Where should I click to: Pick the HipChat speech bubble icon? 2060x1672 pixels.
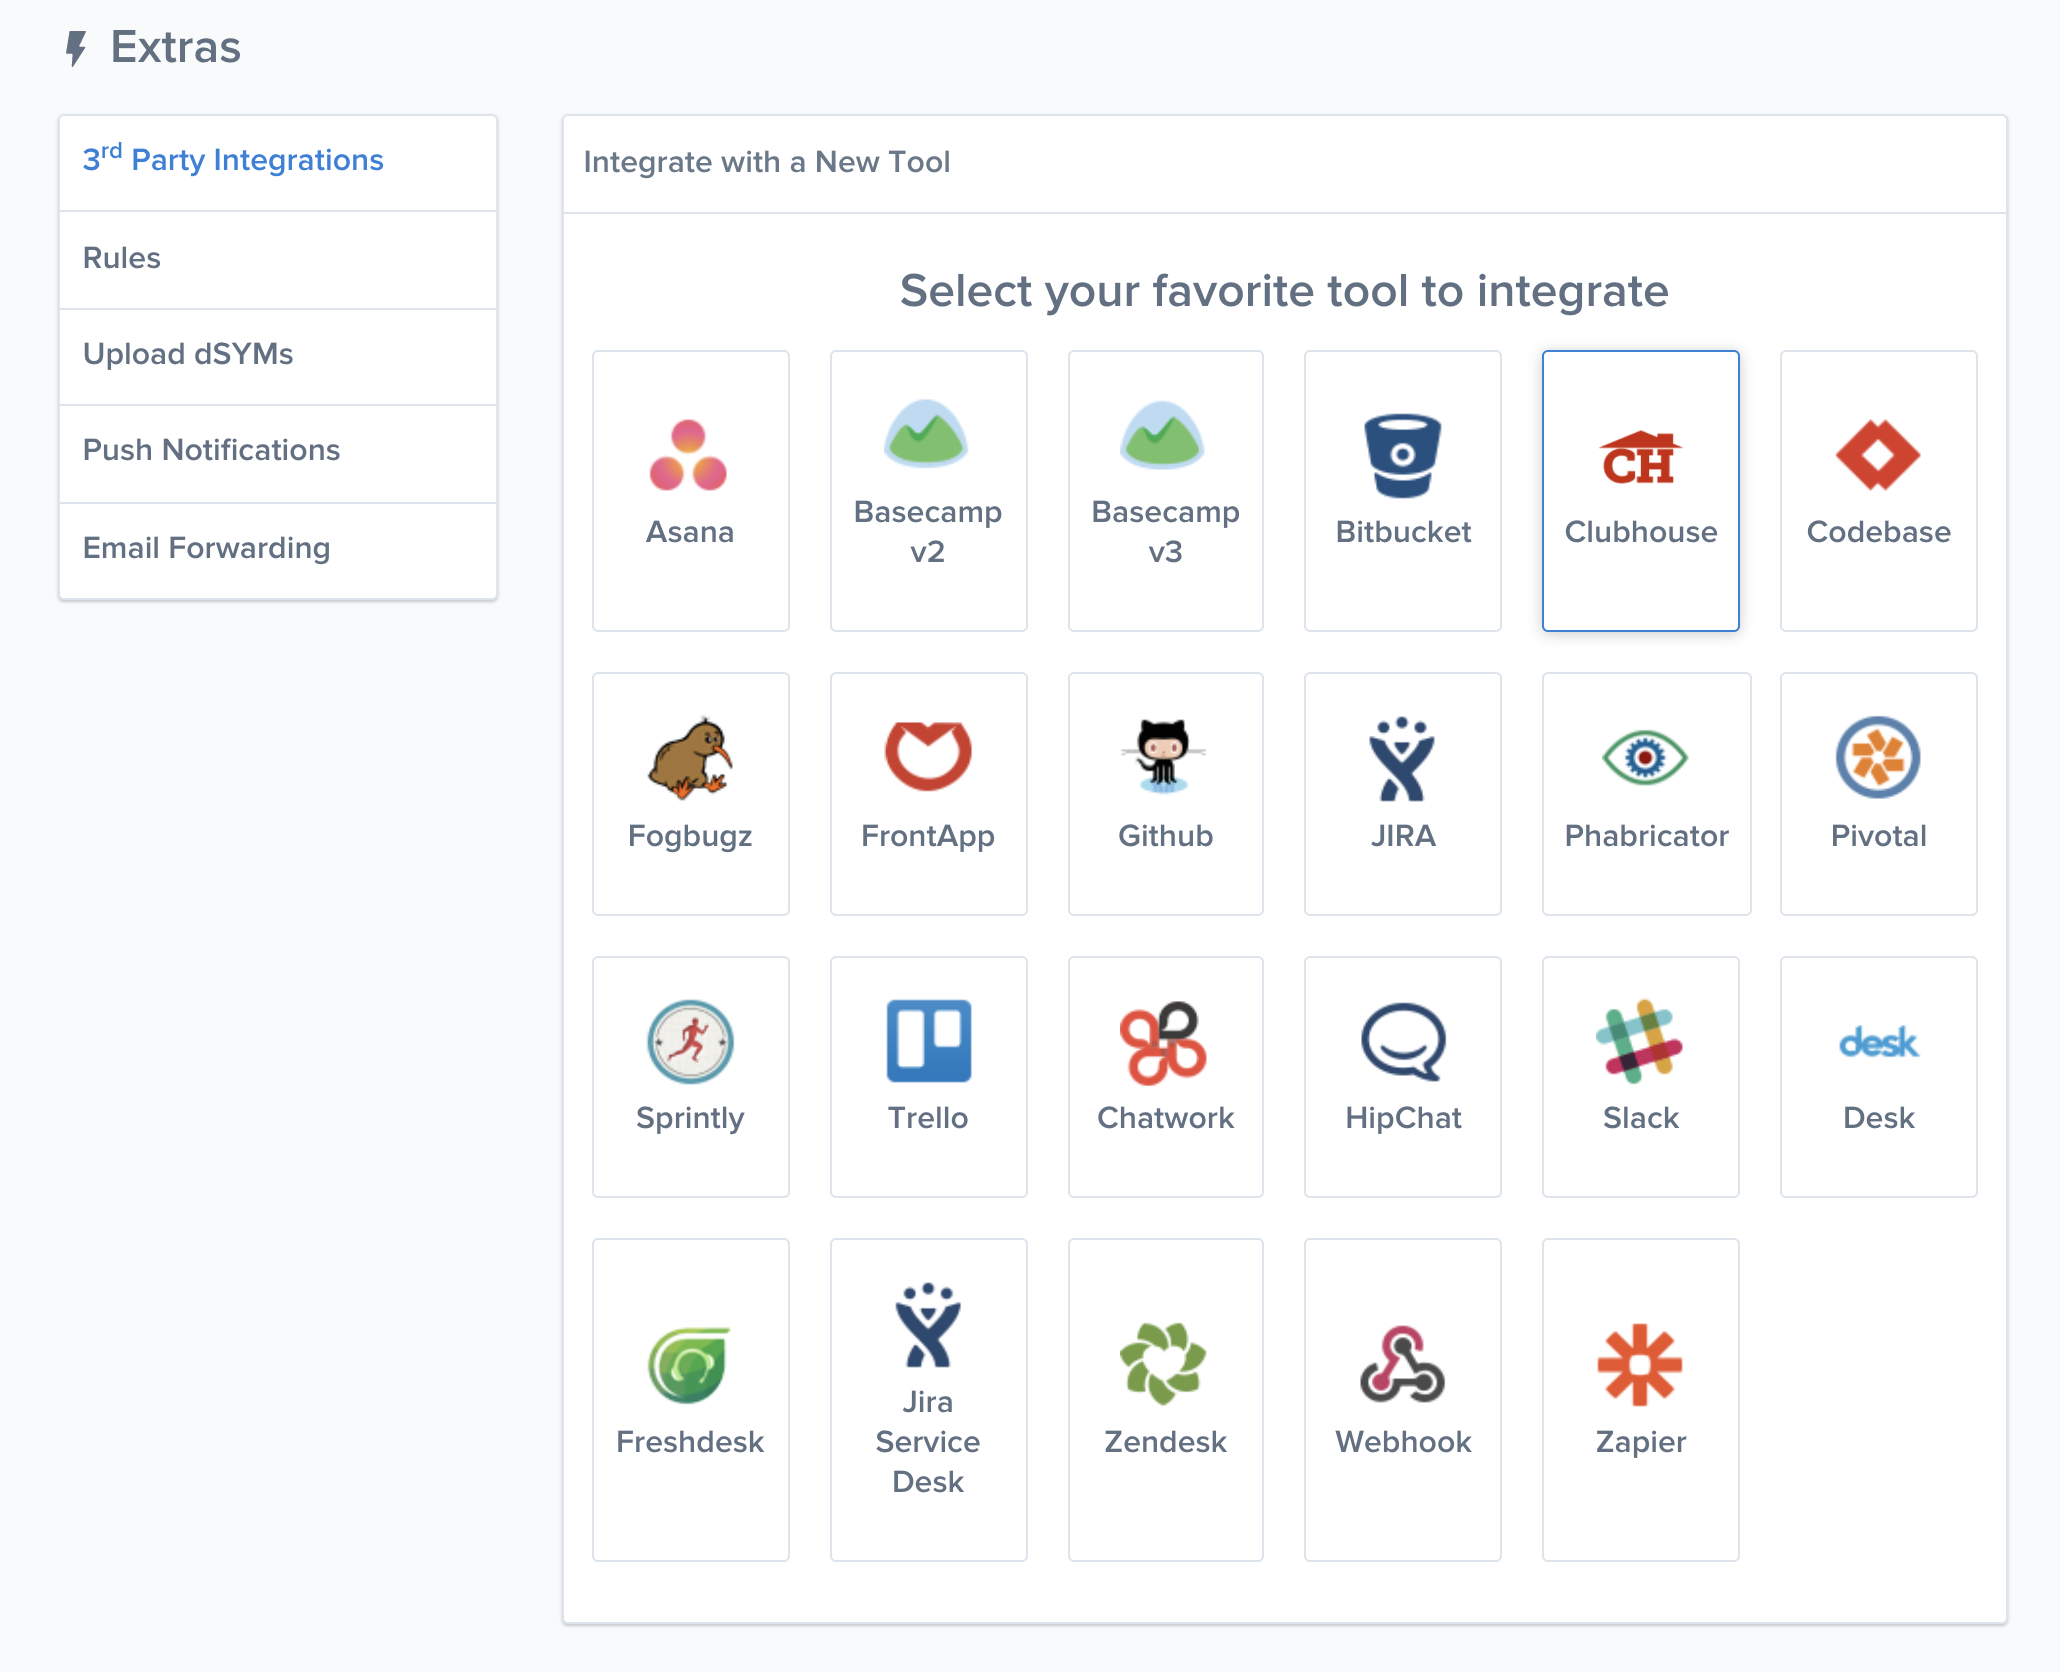1402,1042
